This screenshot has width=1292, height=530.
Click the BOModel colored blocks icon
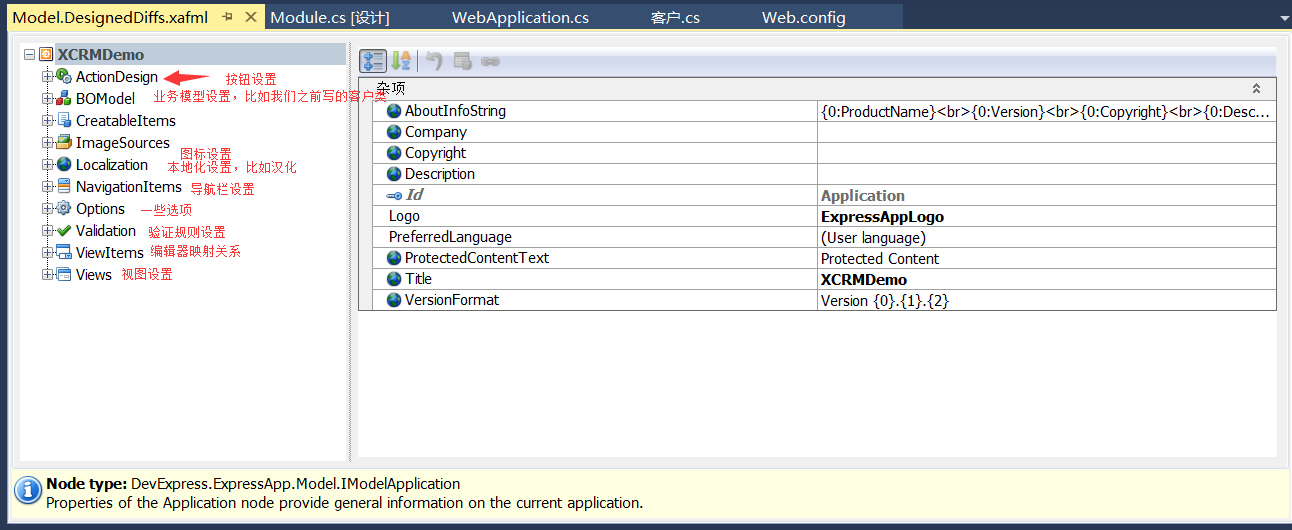pyautogui.click(x=64, y=99)
